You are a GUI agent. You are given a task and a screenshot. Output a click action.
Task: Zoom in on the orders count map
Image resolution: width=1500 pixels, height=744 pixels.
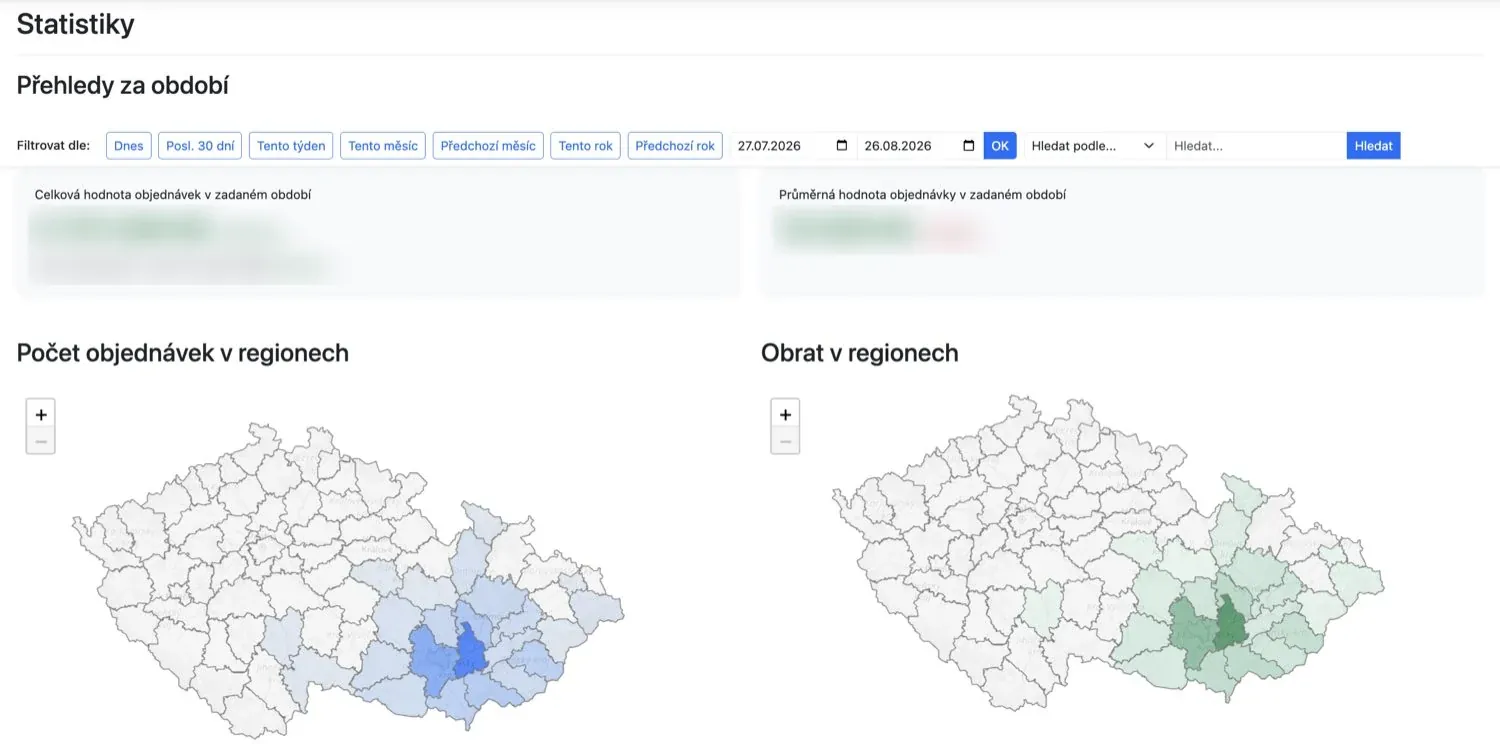(x=41, y=414)
